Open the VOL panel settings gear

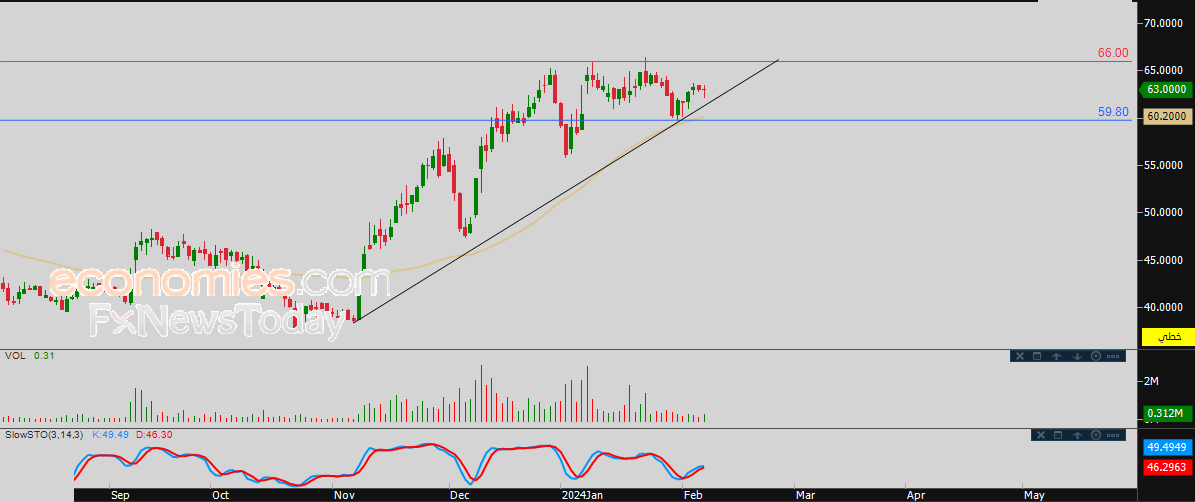click(1096, 356)
